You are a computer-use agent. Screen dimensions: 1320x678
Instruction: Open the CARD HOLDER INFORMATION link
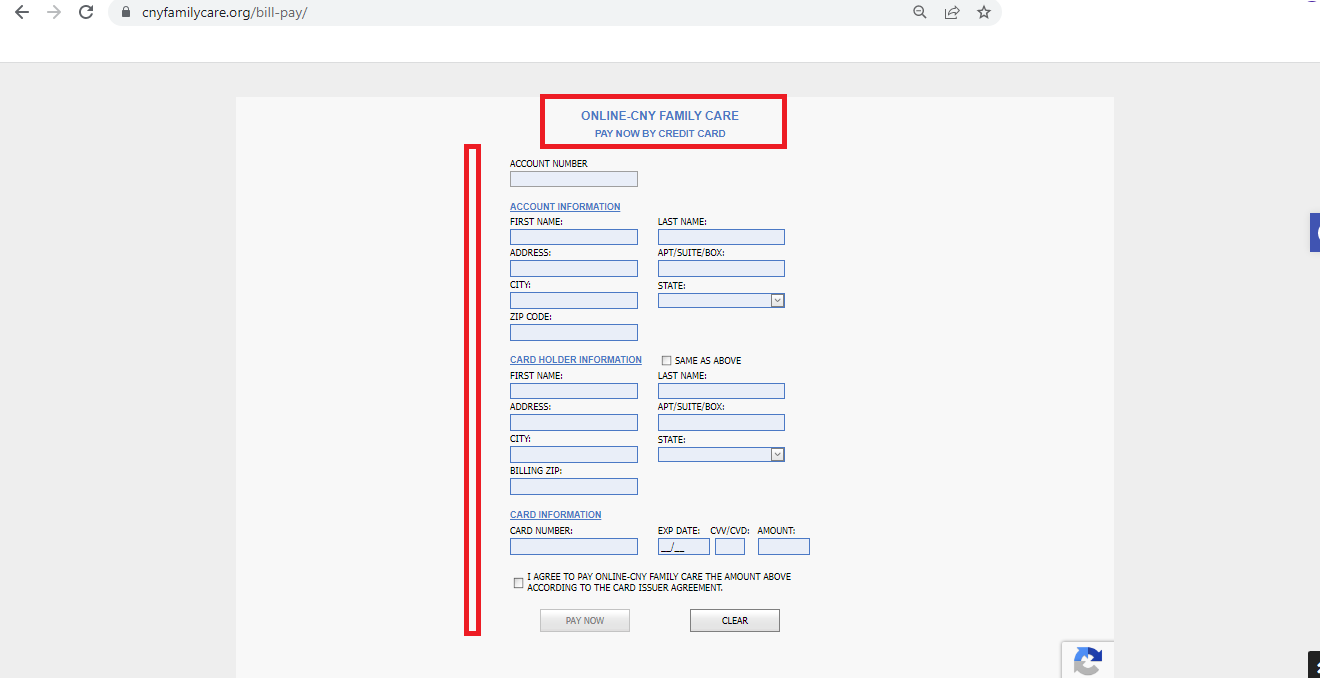(x=575, y=359)
